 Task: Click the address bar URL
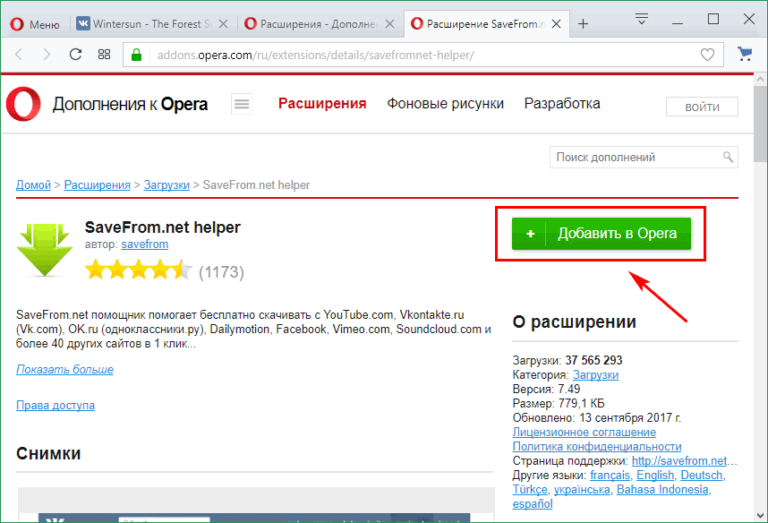coord(315,55)
